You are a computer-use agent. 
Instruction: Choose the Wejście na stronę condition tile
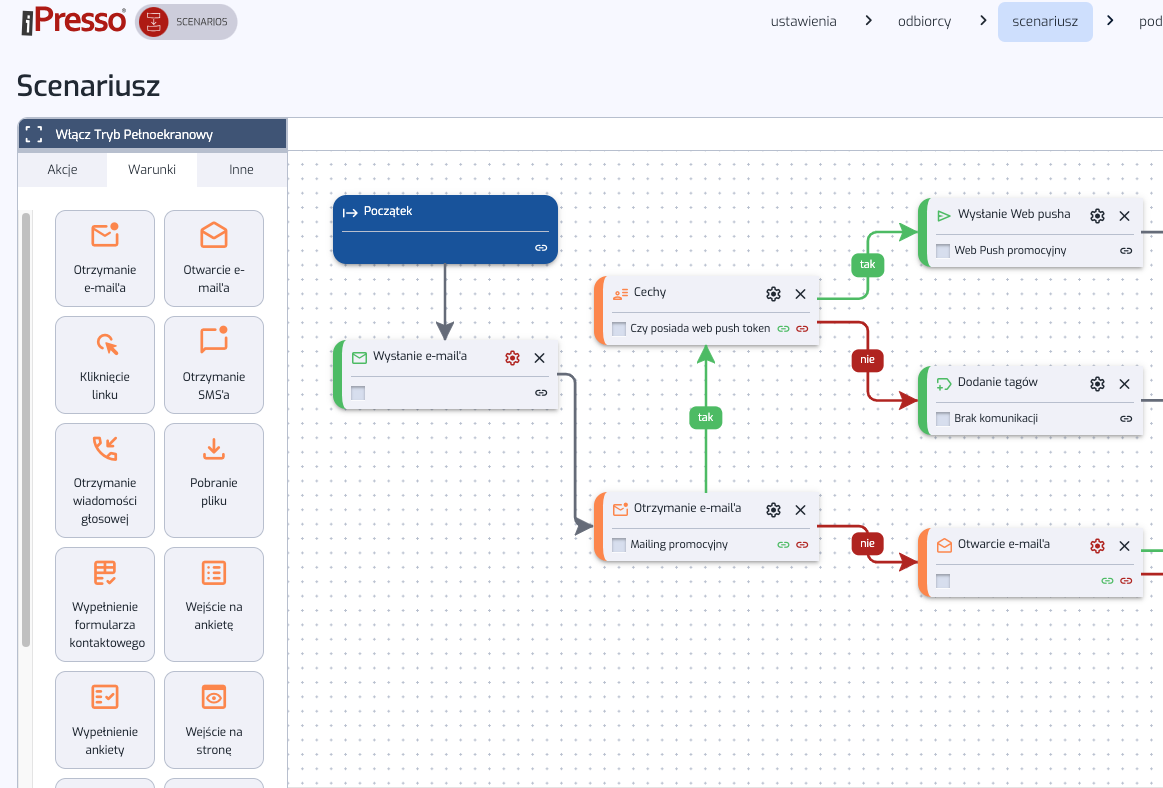[213, 720]
